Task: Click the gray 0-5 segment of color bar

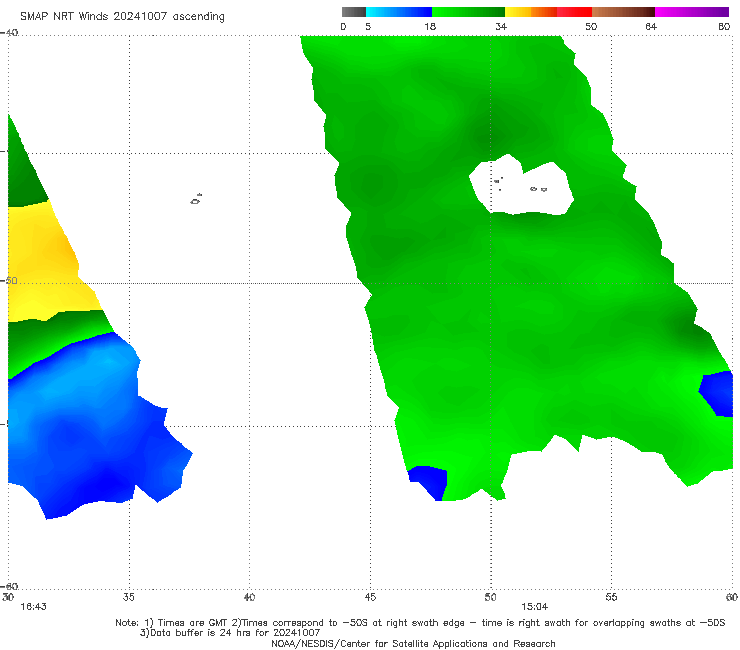Action: (x=354, y=12)
